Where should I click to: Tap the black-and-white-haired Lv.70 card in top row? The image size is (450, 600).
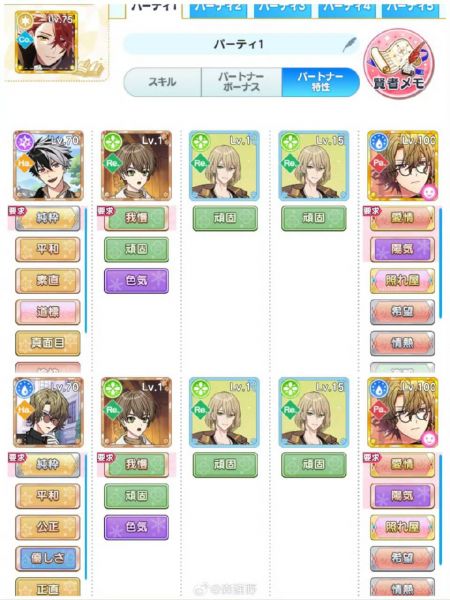click(x=48, y=165)
